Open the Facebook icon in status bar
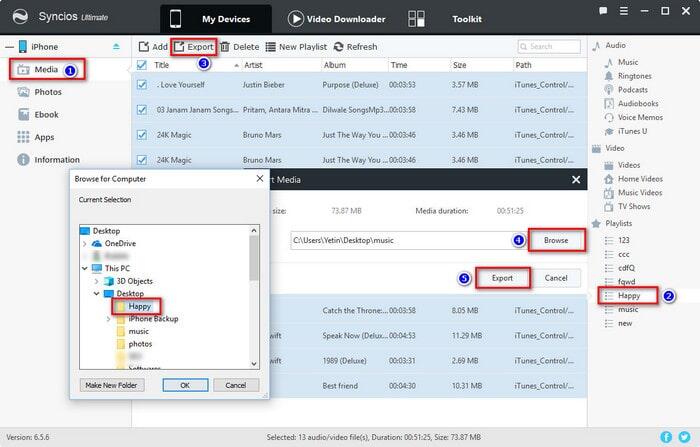 [x=666, y=437]
